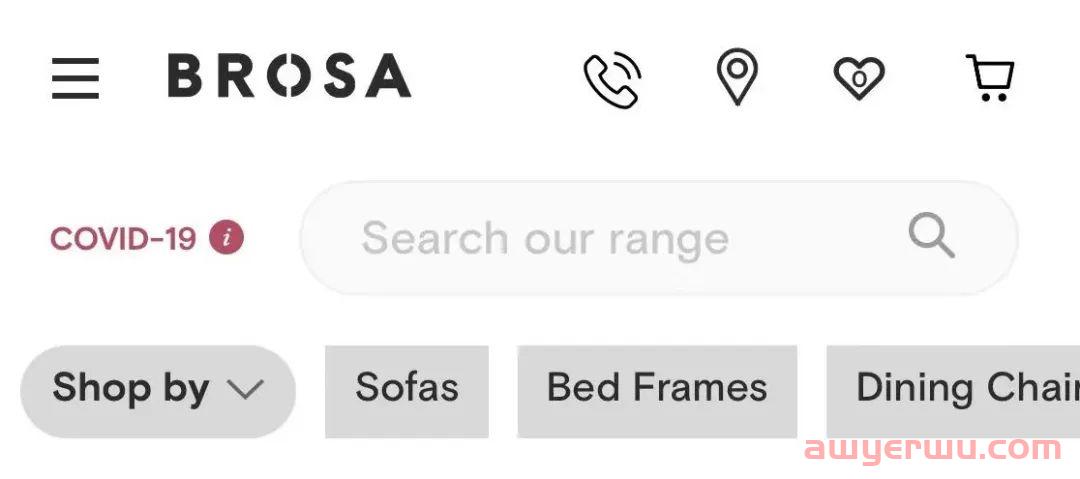The height and width of the screenshot is (479, 1080).
Task: Tap the phone call icon
Action: coord(612,79)
